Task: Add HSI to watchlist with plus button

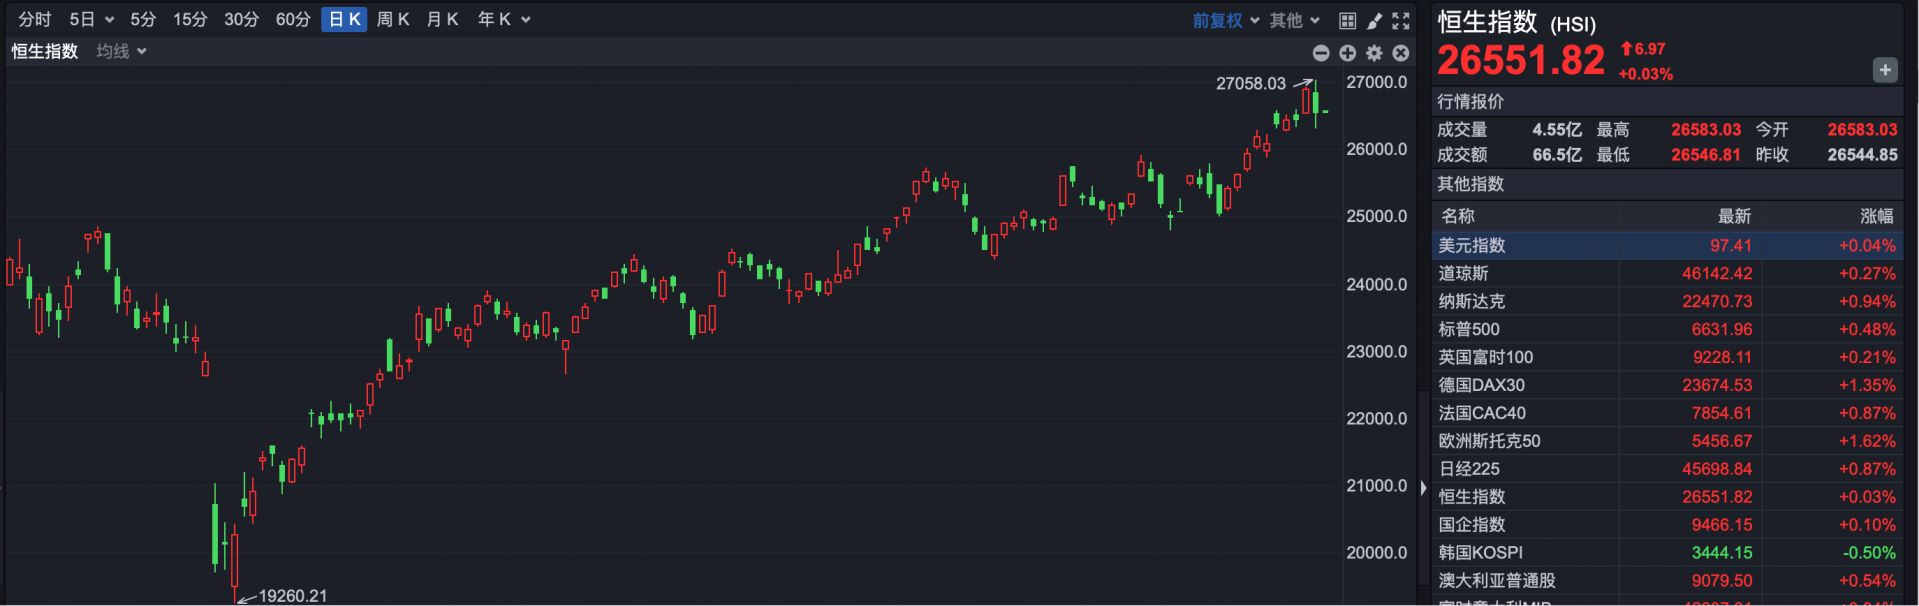Action: coord(1884,70)
